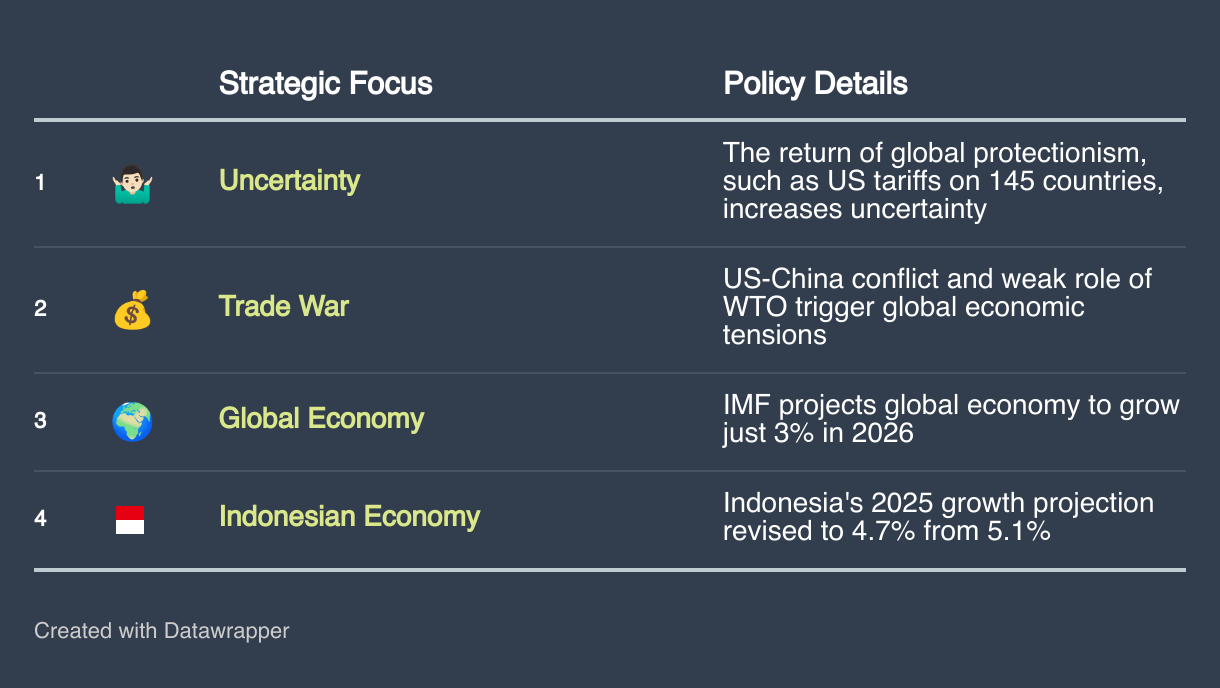Click the Global Economy label
Viewport: 1220px width, 688px height.
321,418
